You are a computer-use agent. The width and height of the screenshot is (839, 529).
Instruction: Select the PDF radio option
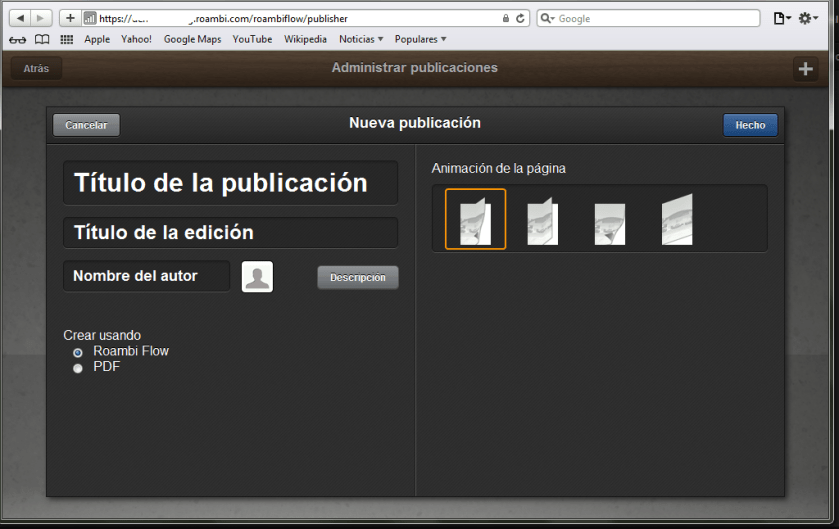tap(78, 368)
